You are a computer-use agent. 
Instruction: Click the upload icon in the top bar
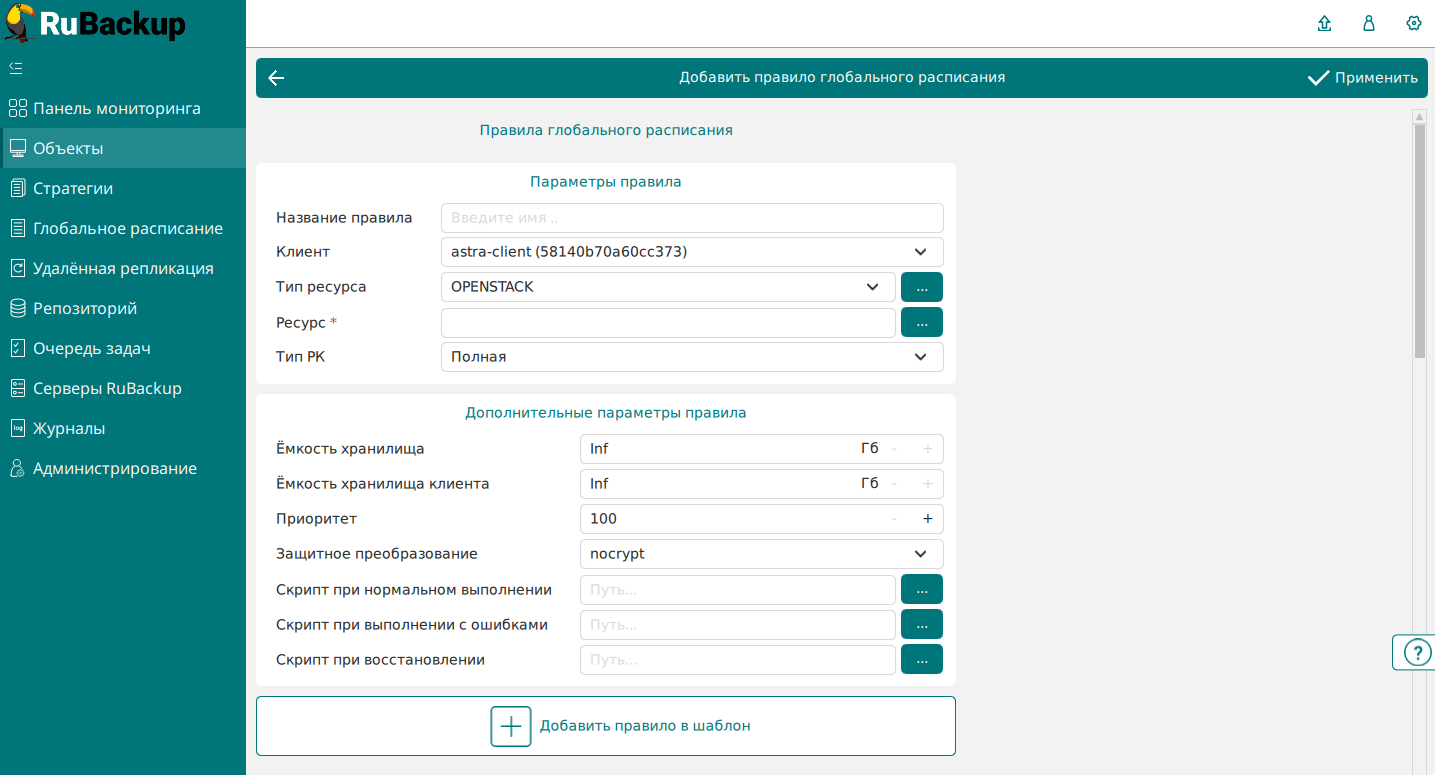(1325, 23)
